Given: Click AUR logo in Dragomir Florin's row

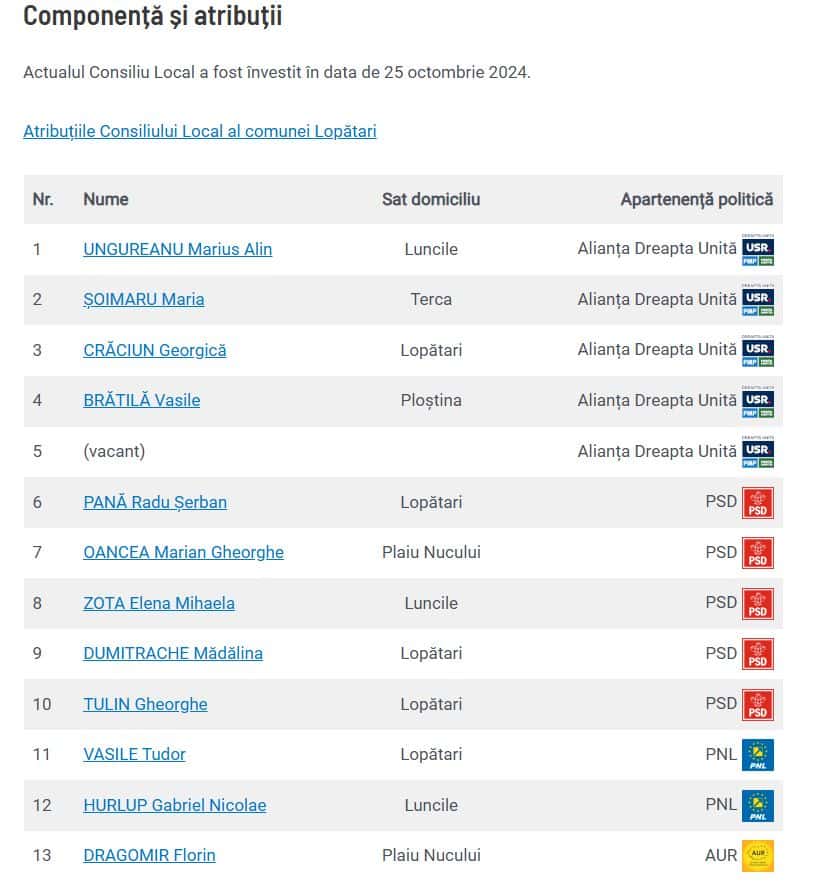Looking at the screenshot, I should point(758,856).
